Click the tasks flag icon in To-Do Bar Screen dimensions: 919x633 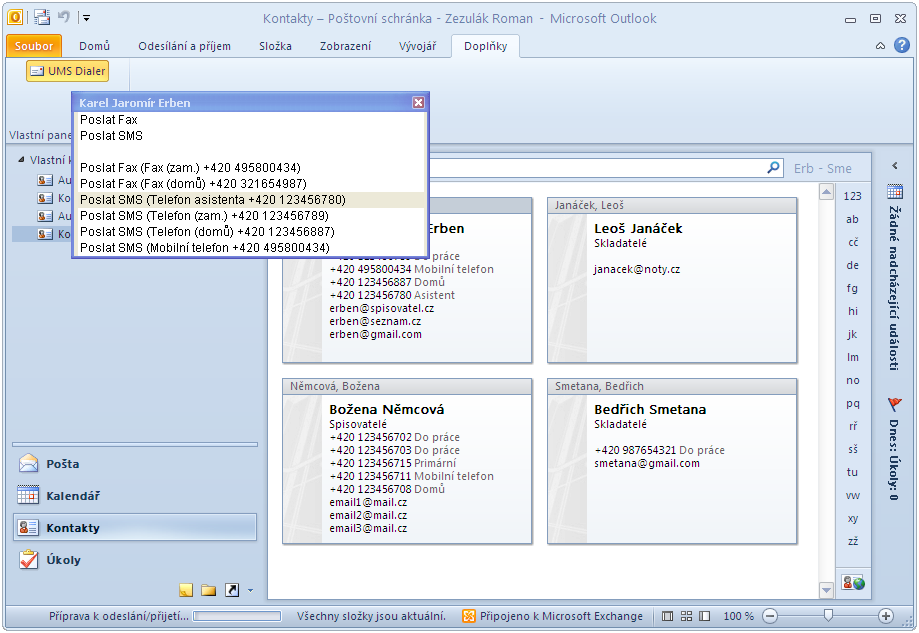[x=895, y=404]
